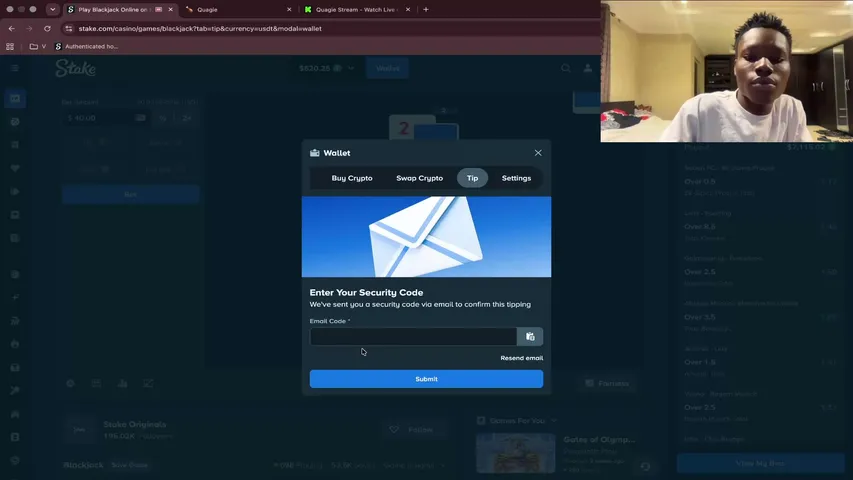Viewport: 853px width, 480px height.
Task: Open a new browser tab
Action: tap(426, 9)
